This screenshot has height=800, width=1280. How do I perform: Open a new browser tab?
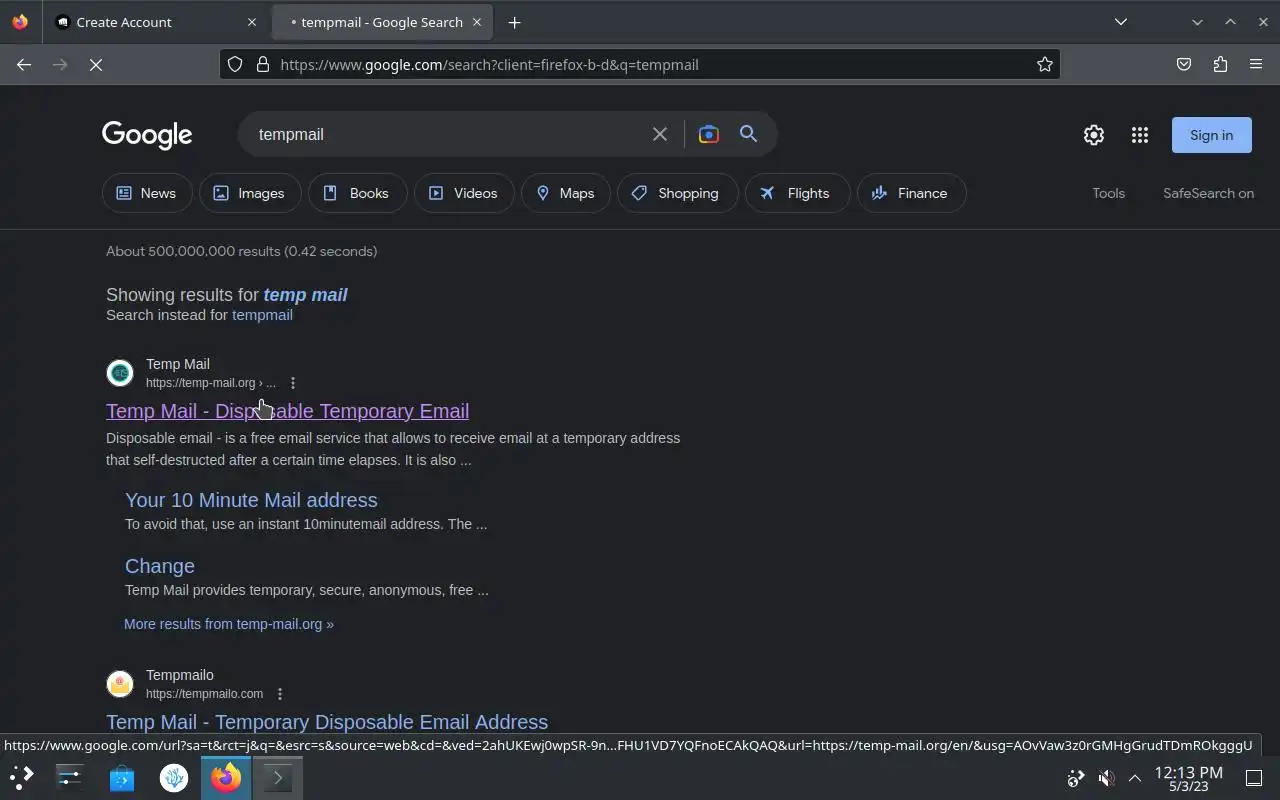coord(514,22)
